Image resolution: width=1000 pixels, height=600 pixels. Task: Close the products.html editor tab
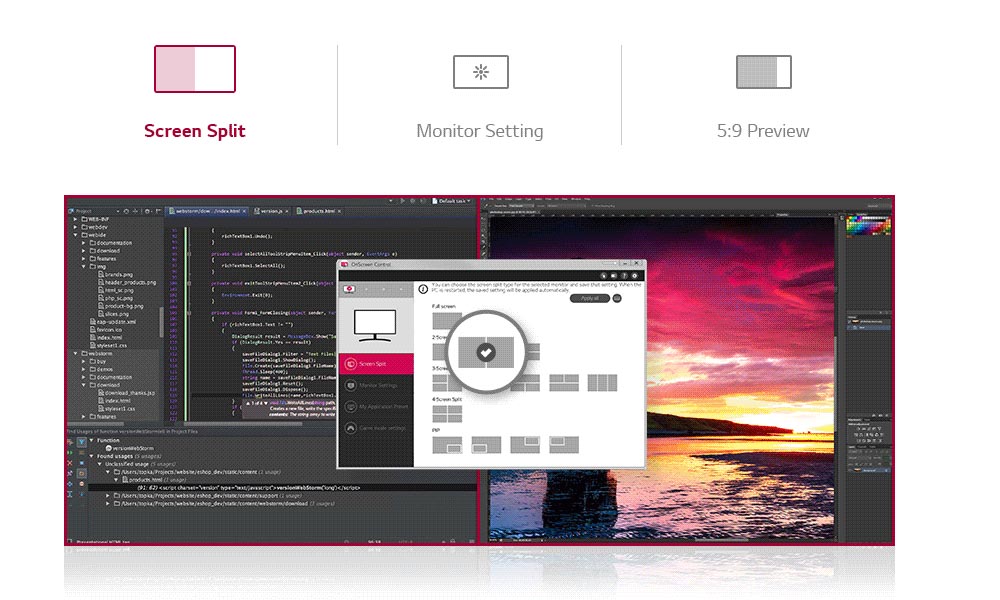(x=339, y=211)
